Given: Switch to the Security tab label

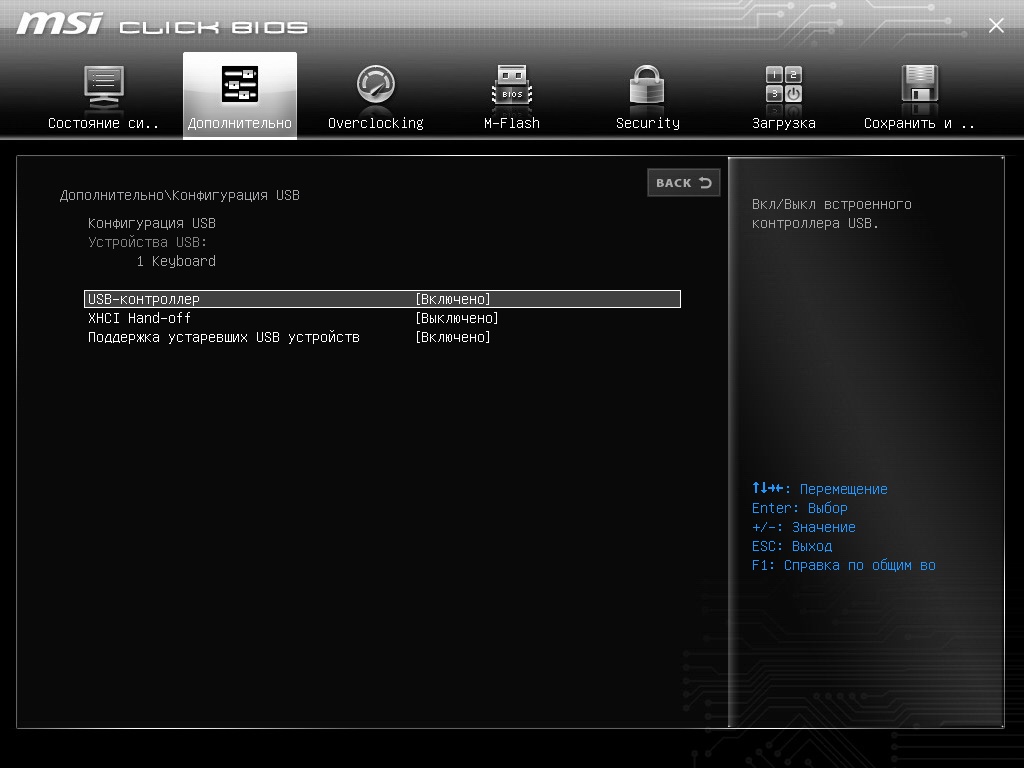Looking at the screenshot, I should (647, 123).
